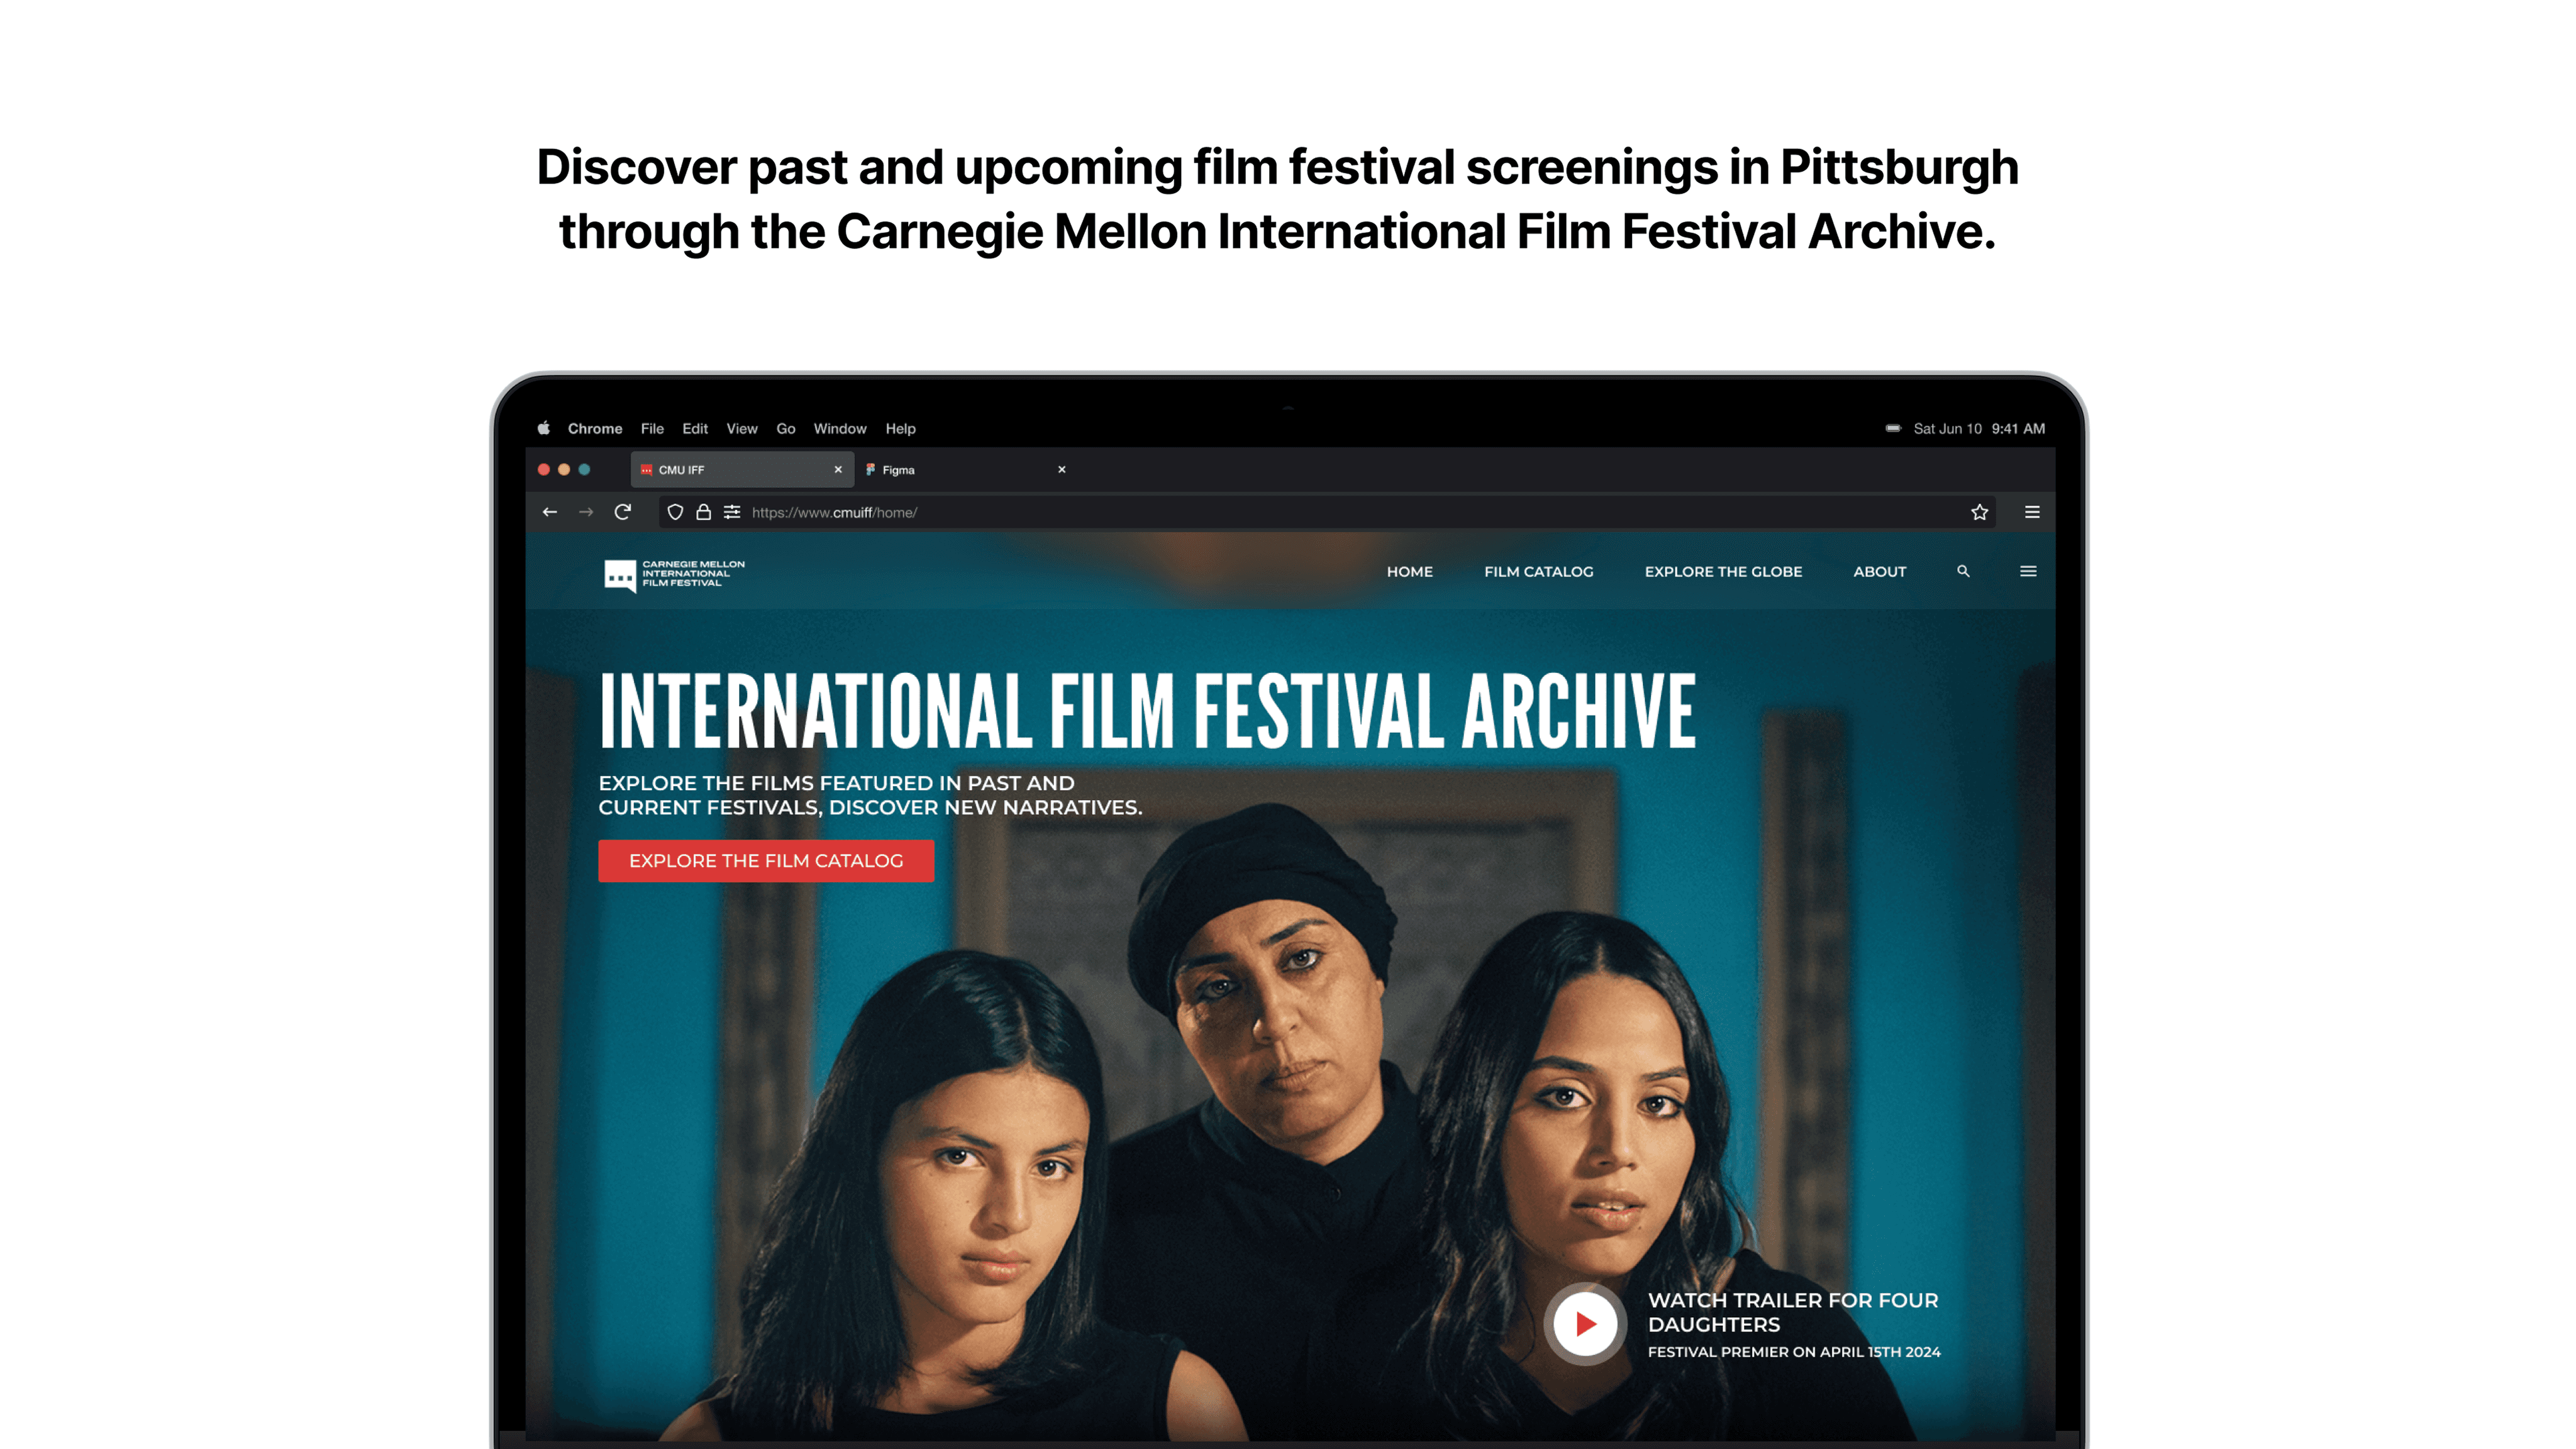
Task: Click the shield icon in address bar
Action: 675,512
